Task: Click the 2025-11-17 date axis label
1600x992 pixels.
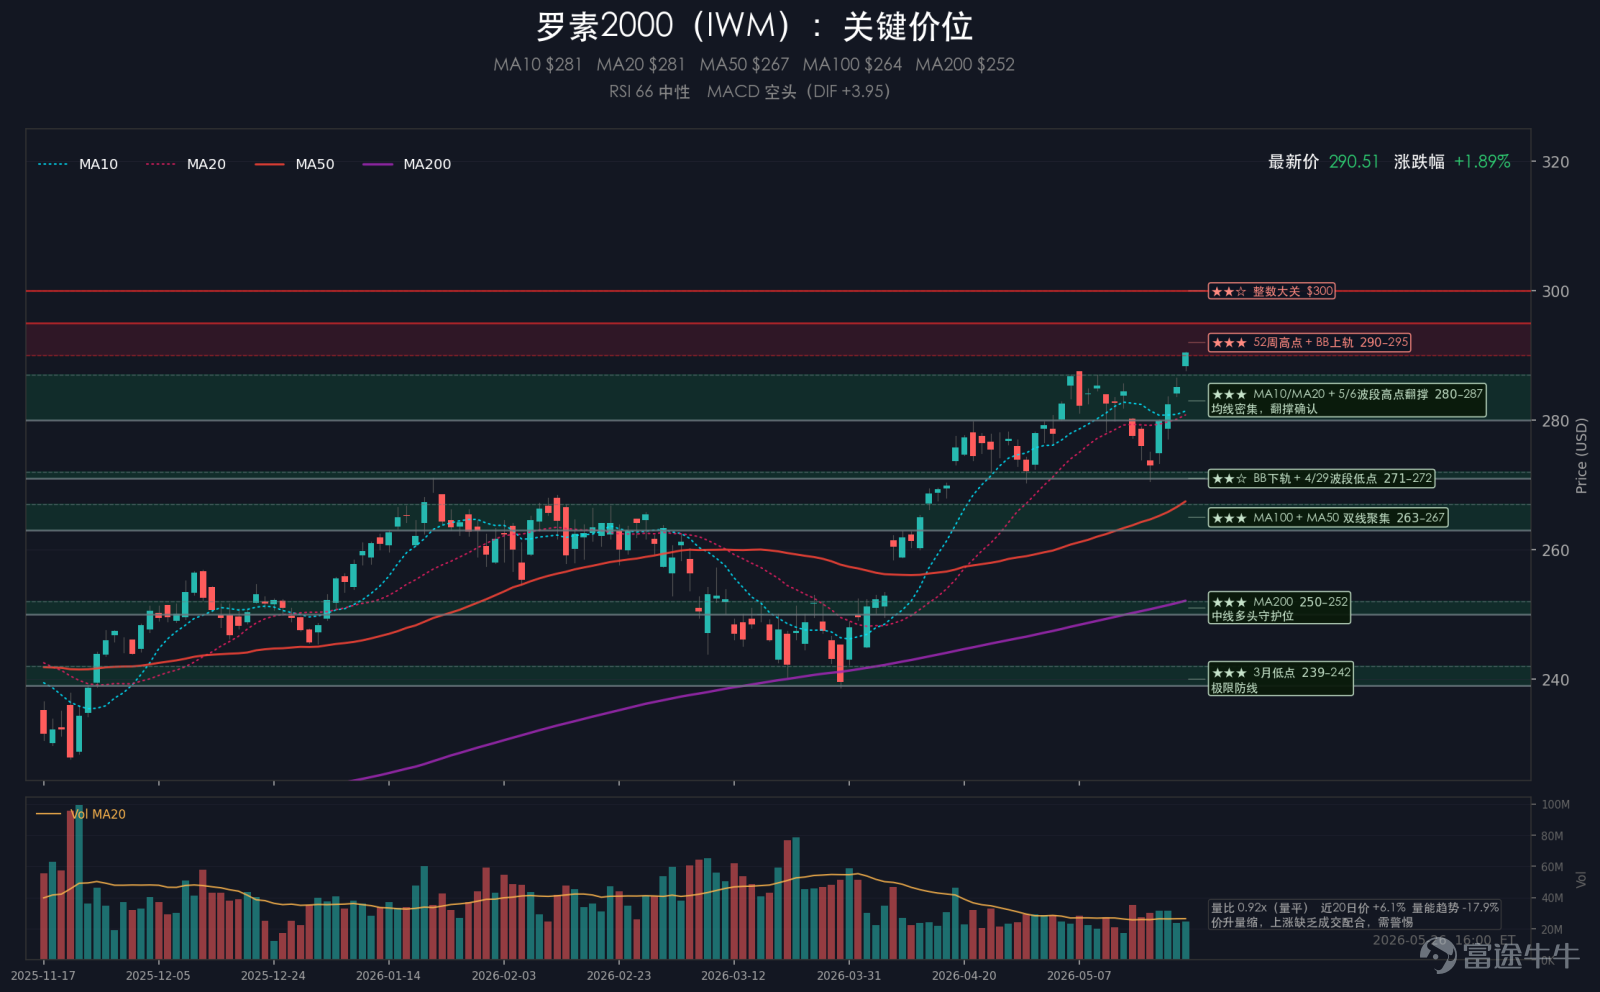Action: 43,975
